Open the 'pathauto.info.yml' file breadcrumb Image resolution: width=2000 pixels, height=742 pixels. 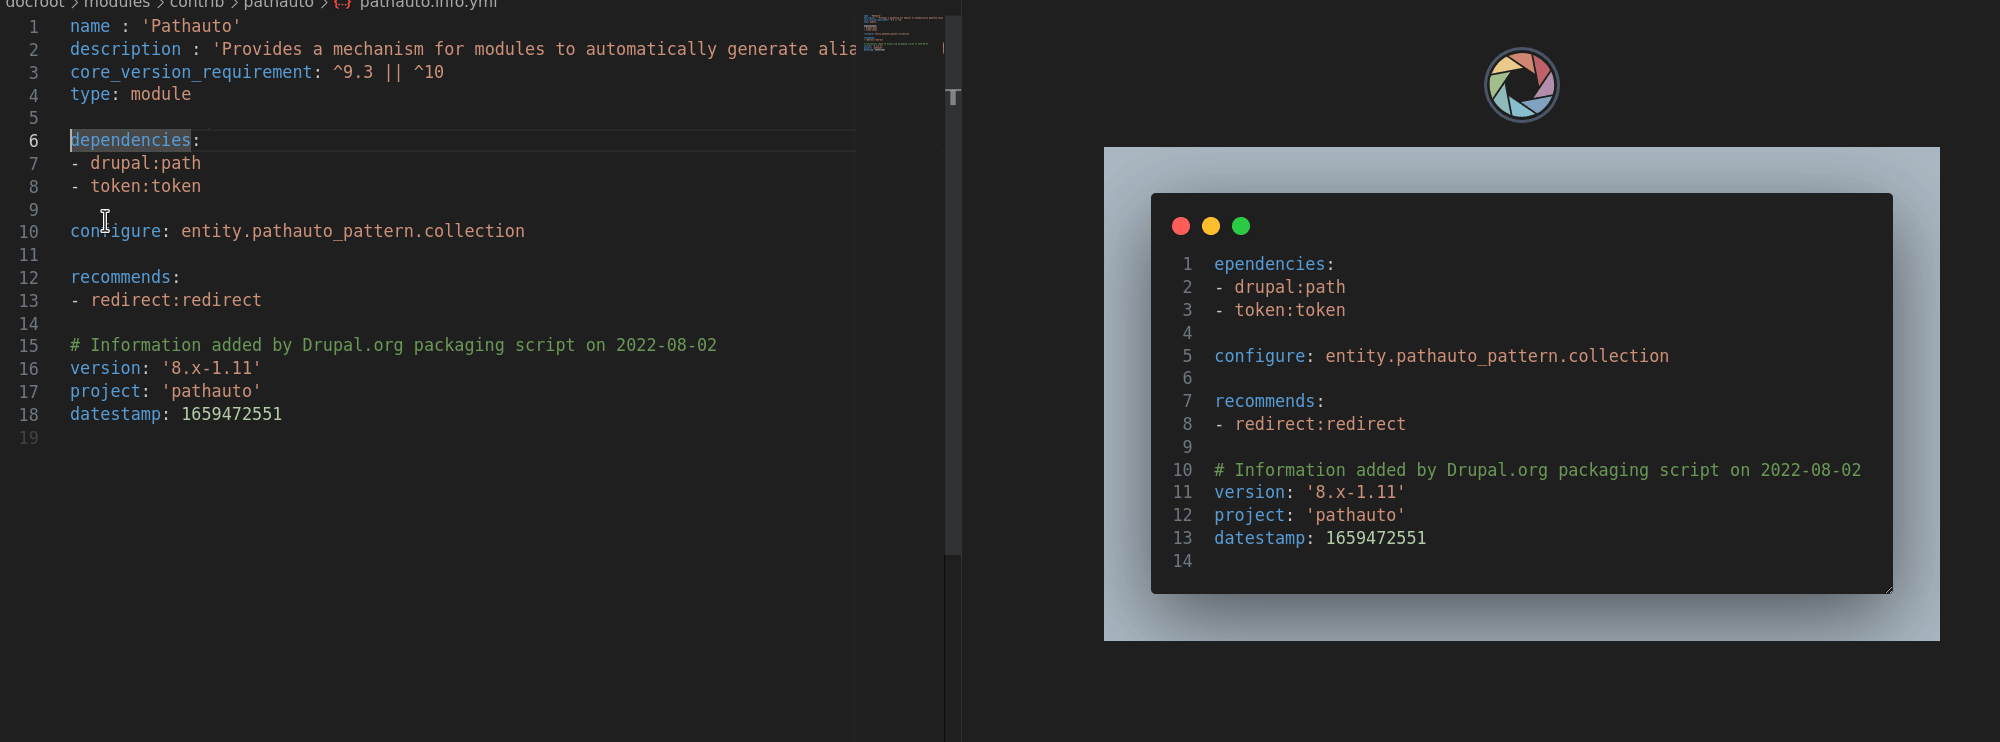coord(428,4)
